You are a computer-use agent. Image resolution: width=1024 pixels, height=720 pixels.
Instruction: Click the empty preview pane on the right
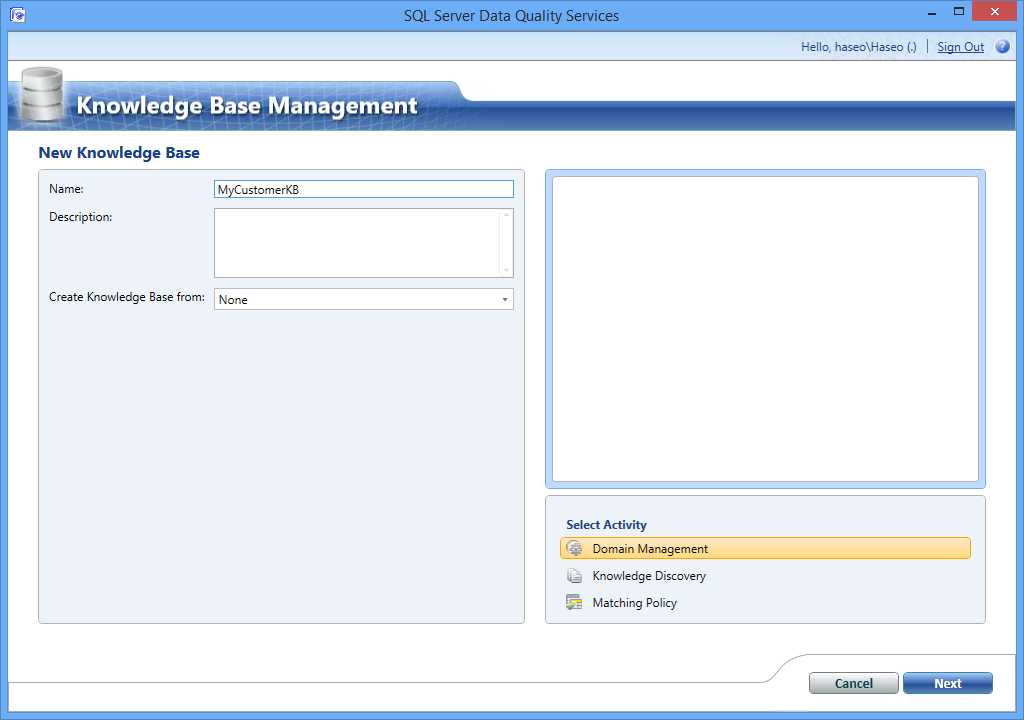click(765, 329)
